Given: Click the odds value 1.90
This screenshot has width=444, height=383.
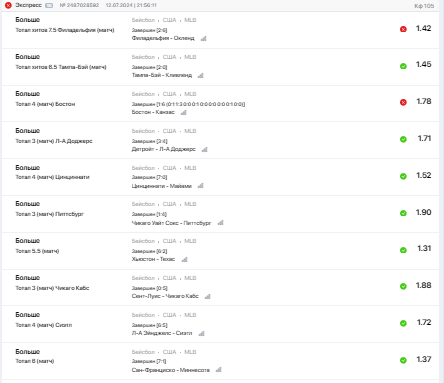Looking at the screenshot, I should [x=423, y=212].
